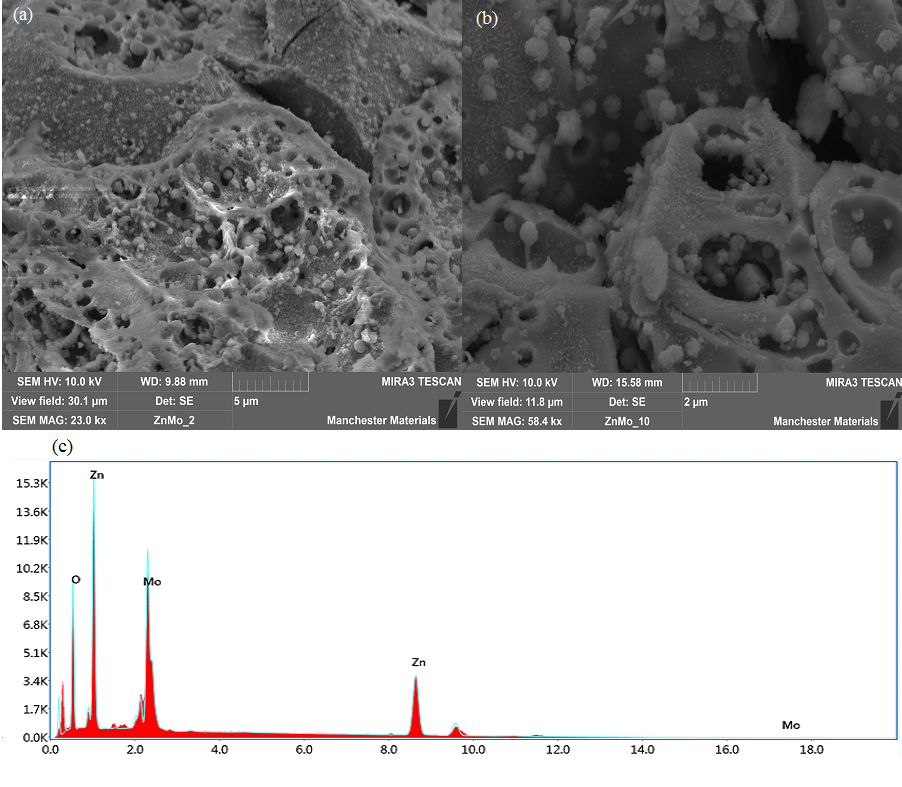The width and height of the screenshot is (902, 787).
Task: Click the WD: 9.88 mm readout
Action: [174, 381]
